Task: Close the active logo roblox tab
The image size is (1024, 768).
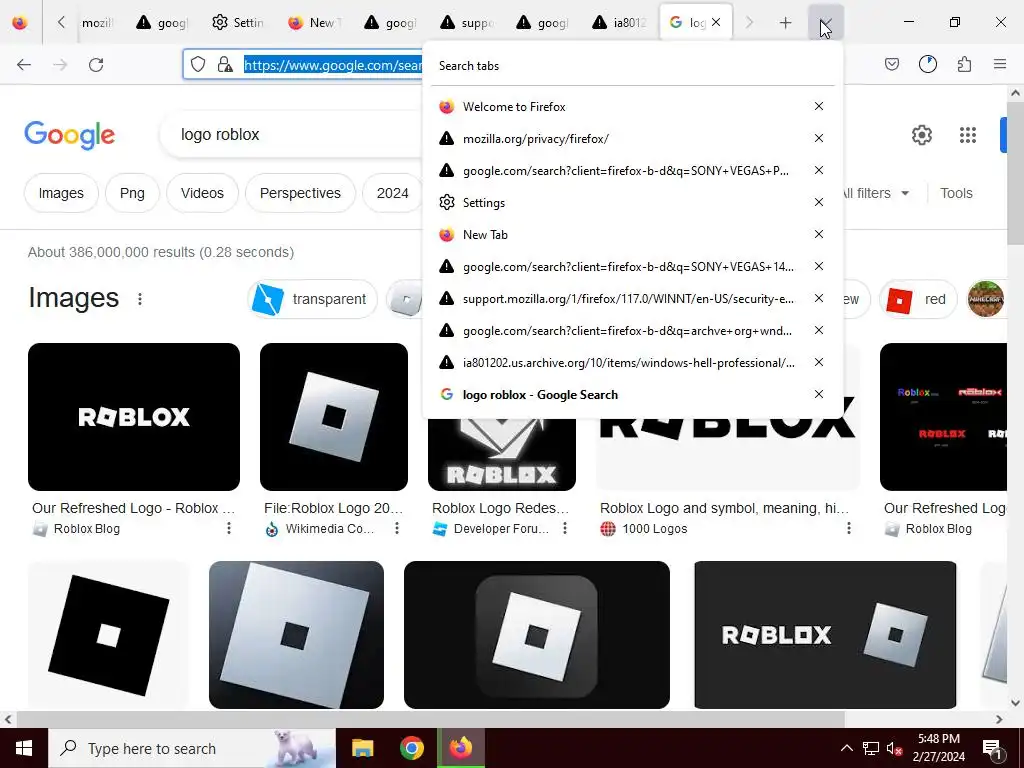Action: point(716,22)
